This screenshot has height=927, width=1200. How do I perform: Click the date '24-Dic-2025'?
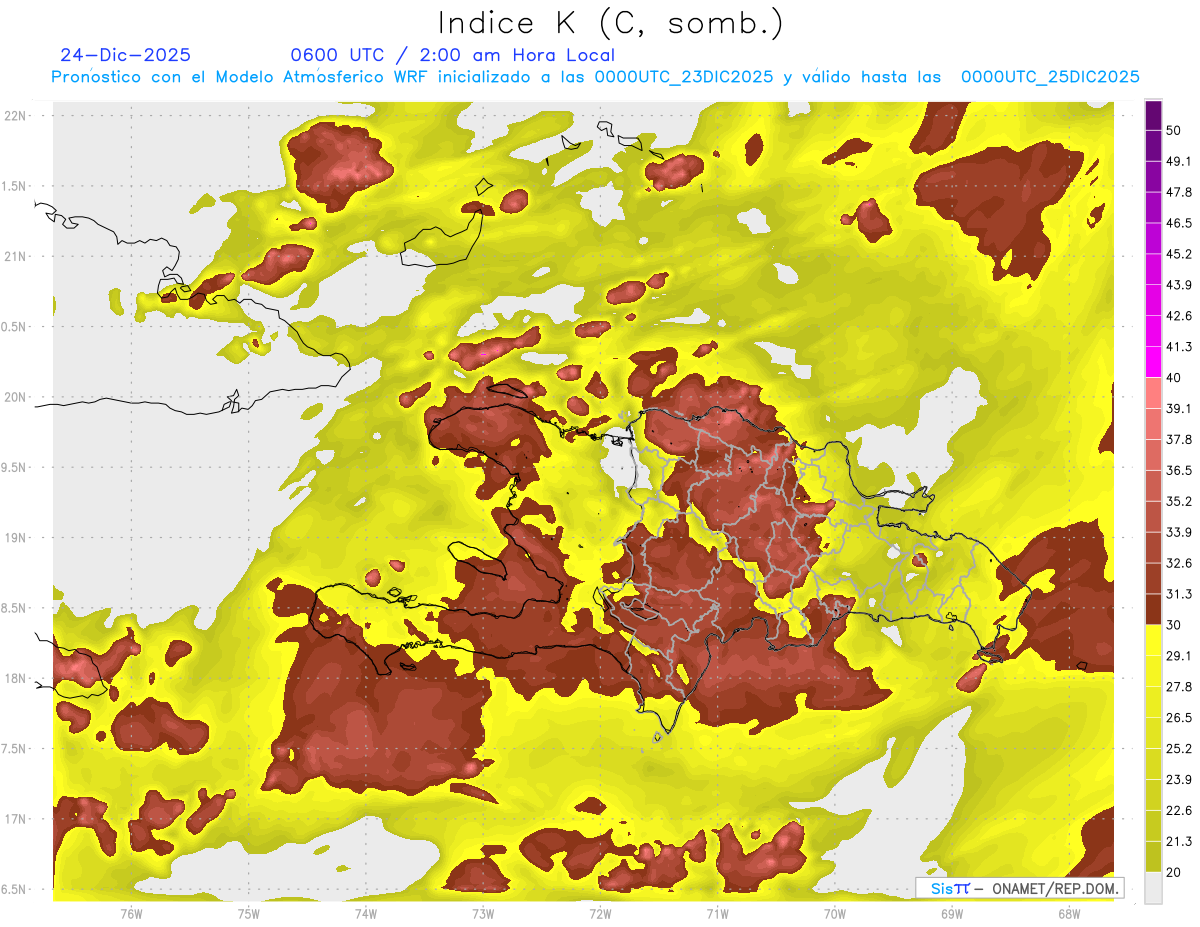(125, 55)
